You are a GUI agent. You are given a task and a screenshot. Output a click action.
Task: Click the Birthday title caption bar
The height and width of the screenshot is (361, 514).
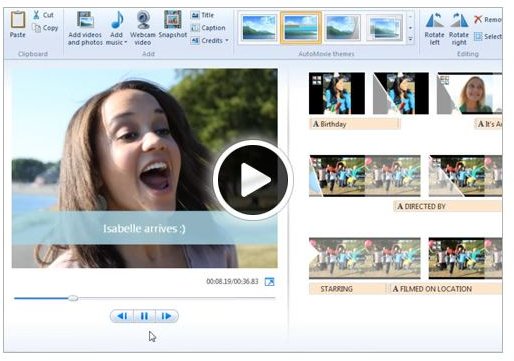pyautogui.click(x=354, y=124)
